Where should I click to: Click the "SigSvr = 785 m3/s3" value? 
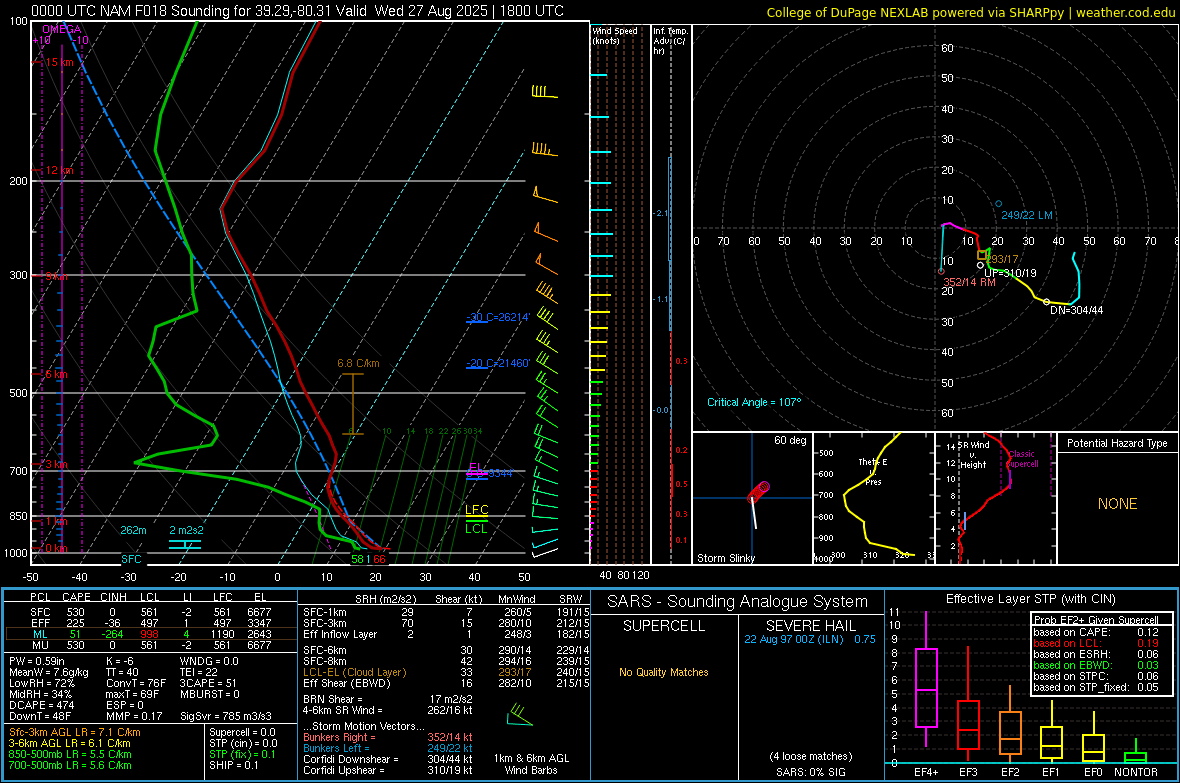[226, 716]
